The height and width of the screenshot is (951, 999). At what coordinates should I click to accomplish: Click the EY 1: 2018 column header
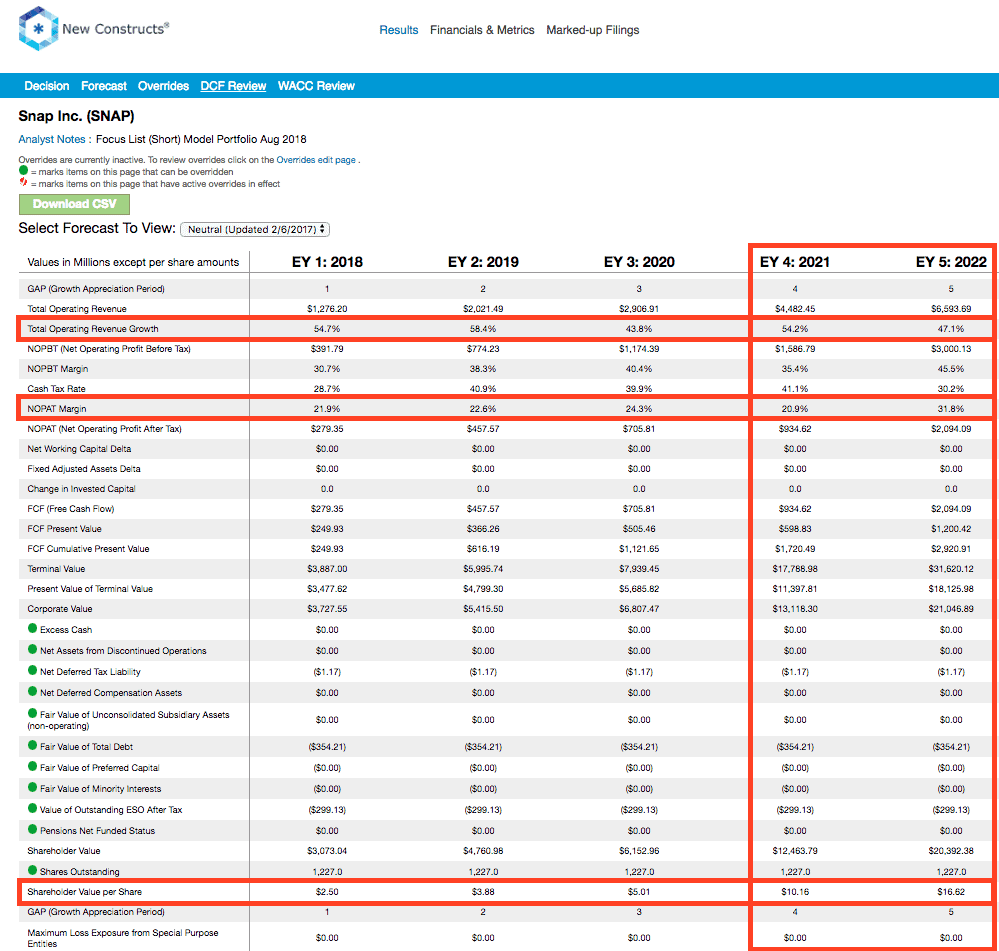click(x=327, y=262)
